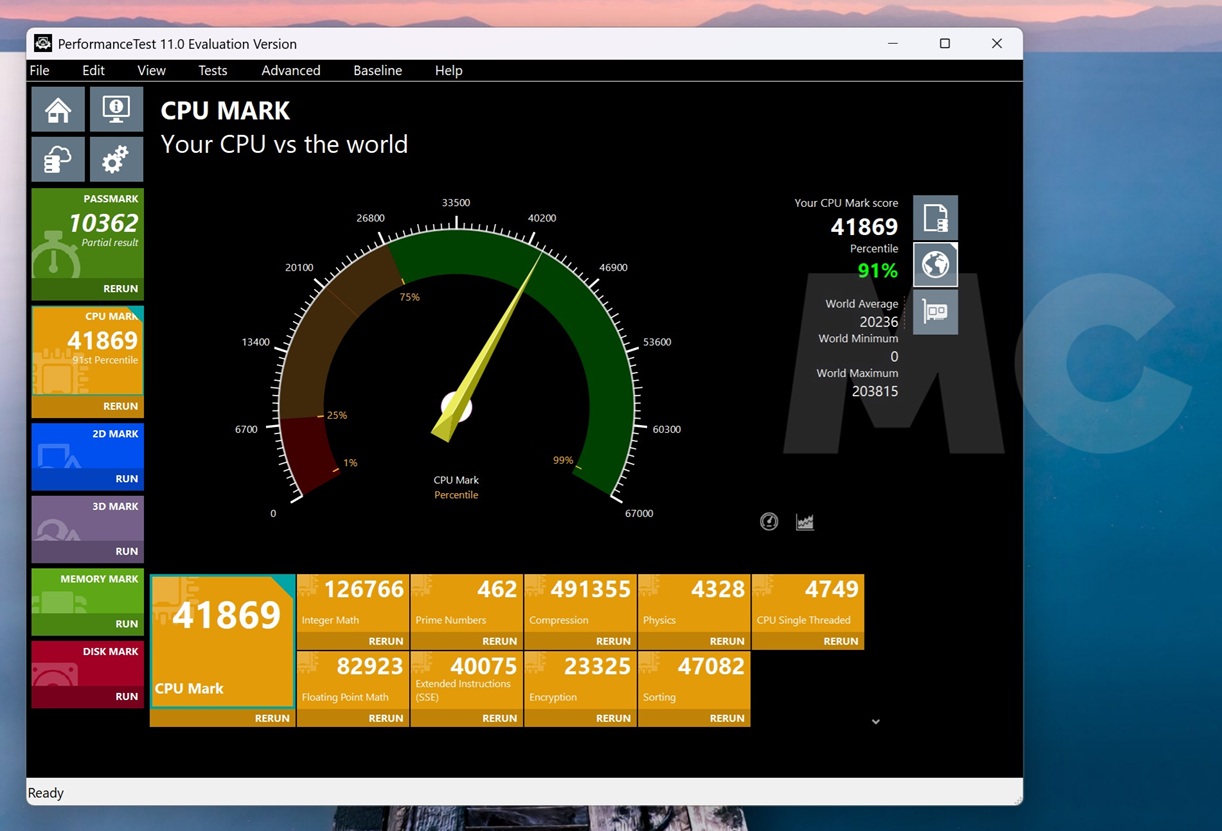Viewport: 1222px width, 831px height.
Task: Open the results history chart icon
Action: [x=804, y=521]
